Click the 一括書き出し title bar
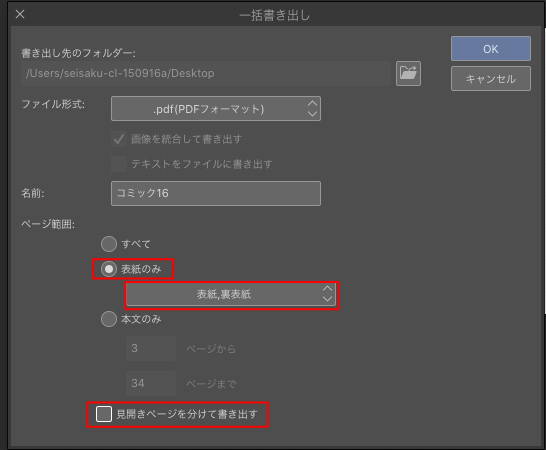 point(274,15)
